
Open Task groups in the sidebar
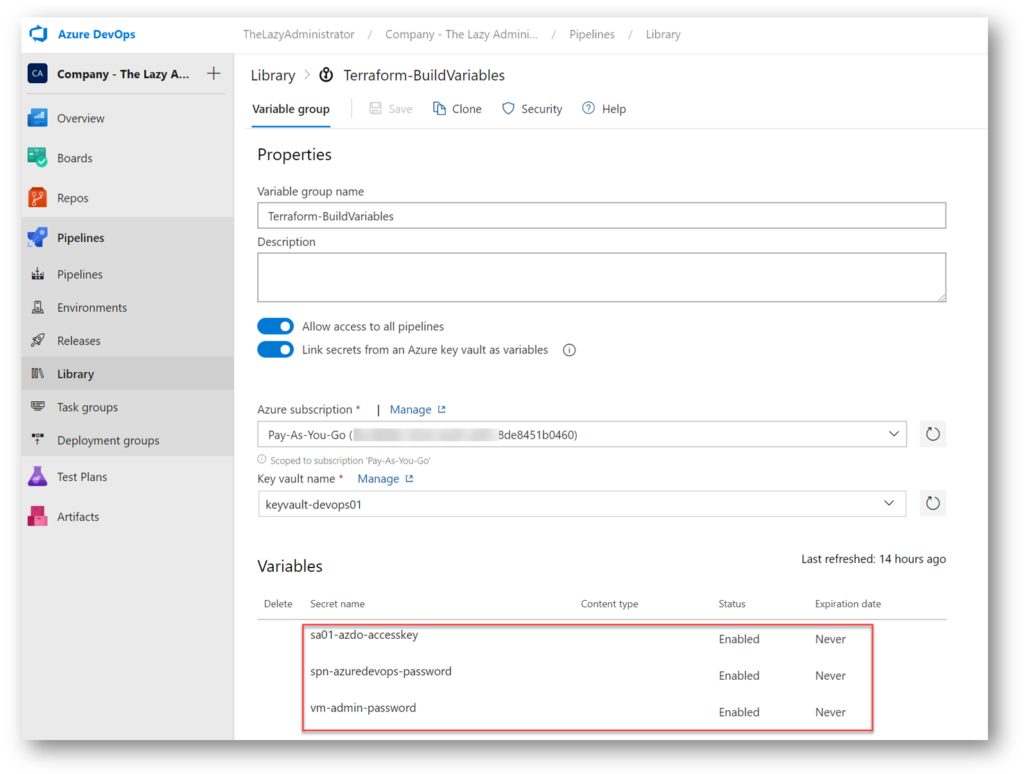click(x=127, y=407)
